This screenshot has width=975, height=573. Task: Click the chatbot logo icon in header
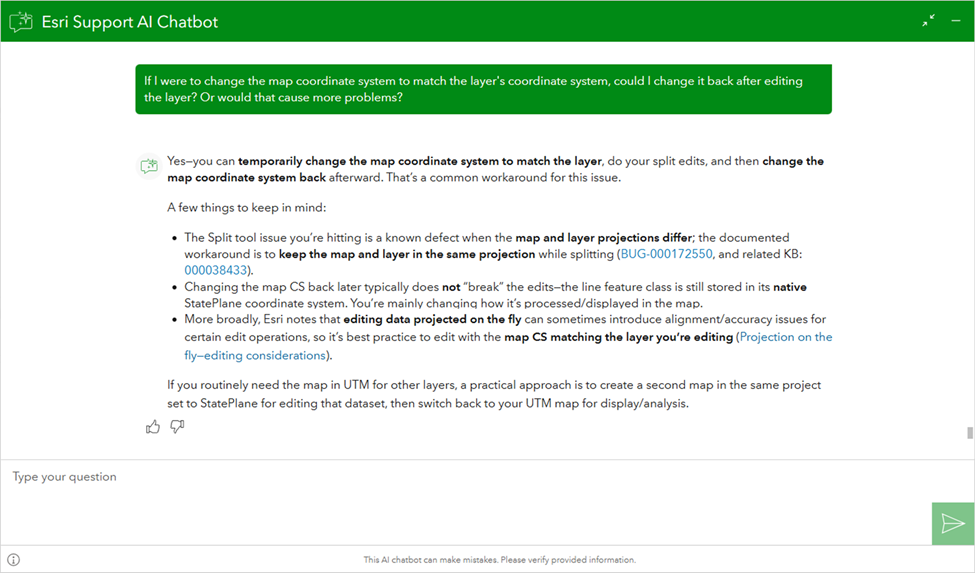tap(21, 22)
